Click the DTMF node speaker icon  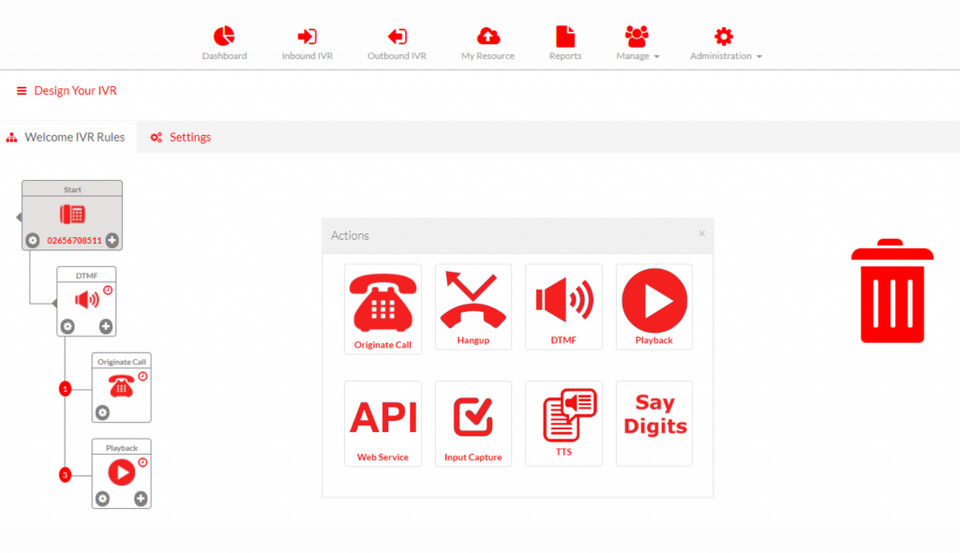86,299
